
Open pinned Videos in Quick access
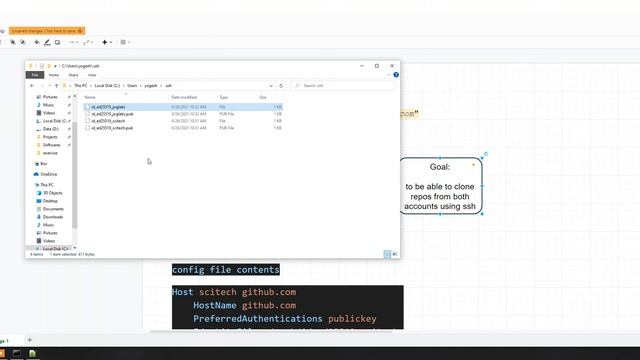click(49, 113)
